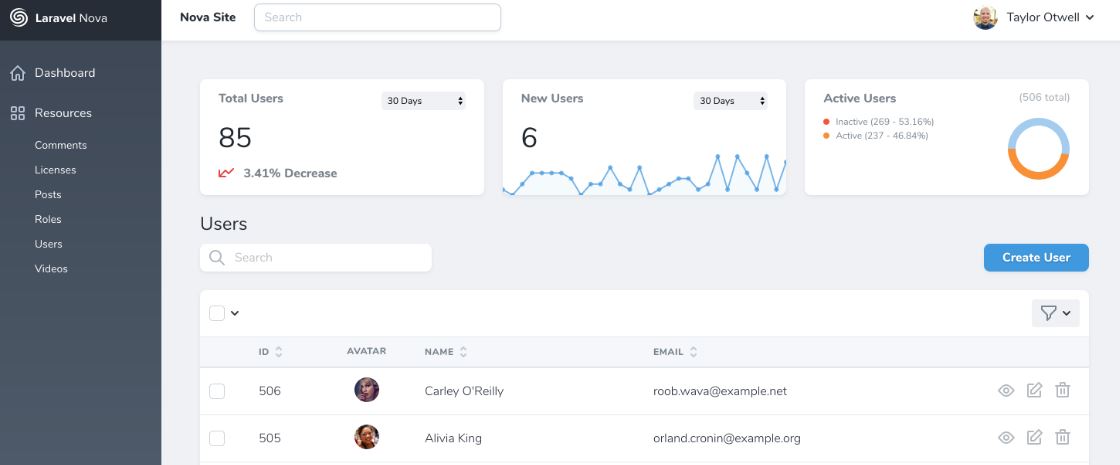Click the Laravel Nova logo icon

point(18,17)
